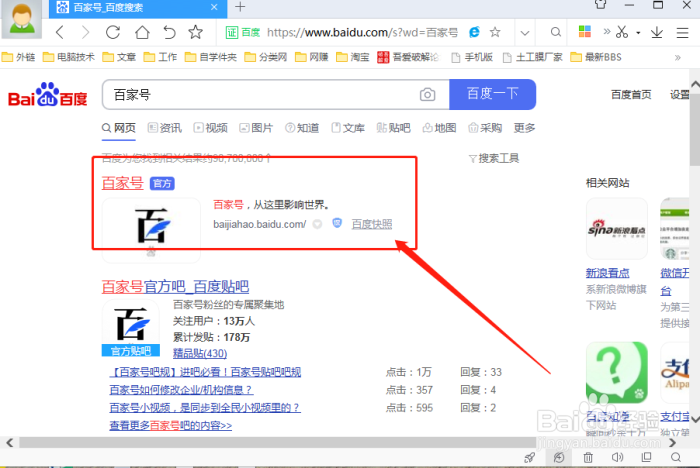The image size is (700, 468).
Task: Reload the page with refresh icon
Action: [x=113, y=32]
